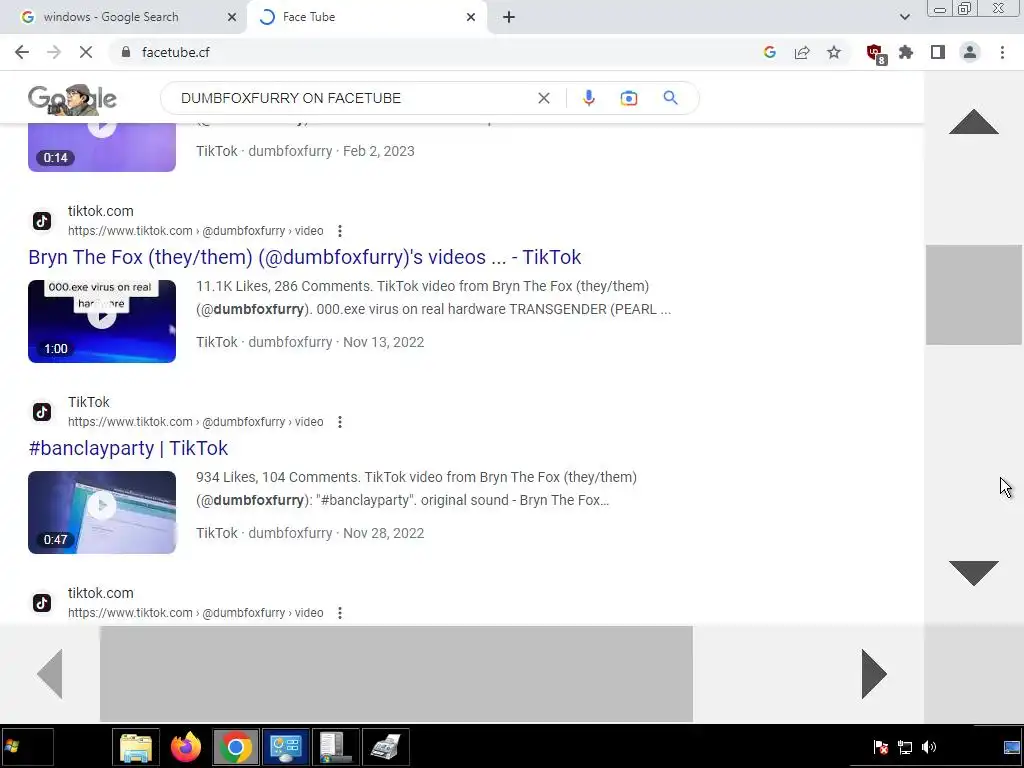This screenshot has width=1024, height=768.
Task: Open the Windows Start button
Action: (x=26, y=746)
